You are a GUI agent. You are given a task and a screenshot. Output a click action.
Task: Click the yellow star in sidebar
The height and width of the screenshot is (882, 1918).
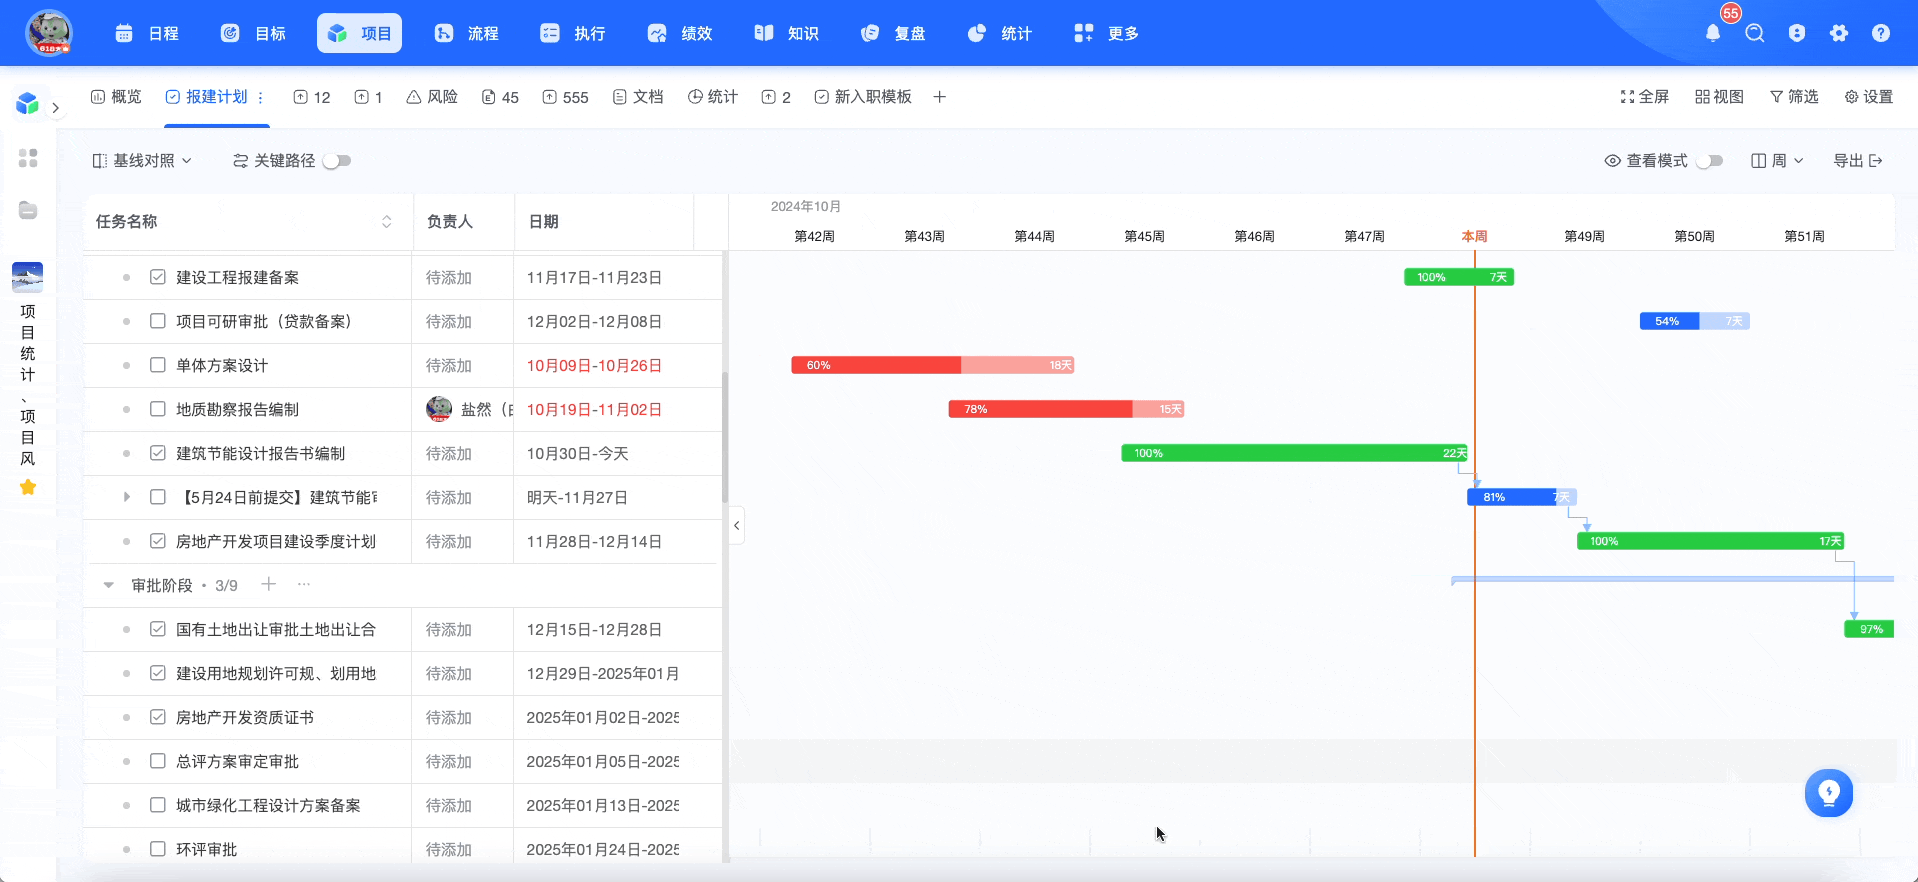click(x=28, y=487)
